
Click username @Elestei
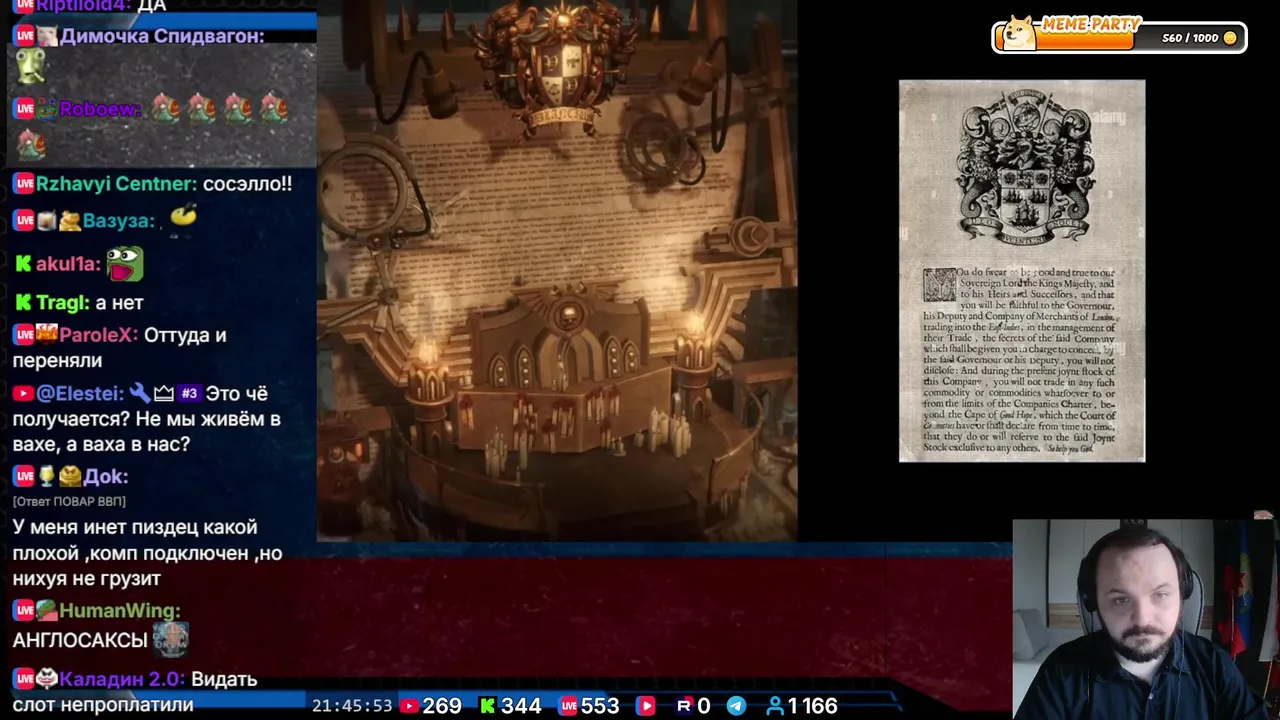(80, 393)
